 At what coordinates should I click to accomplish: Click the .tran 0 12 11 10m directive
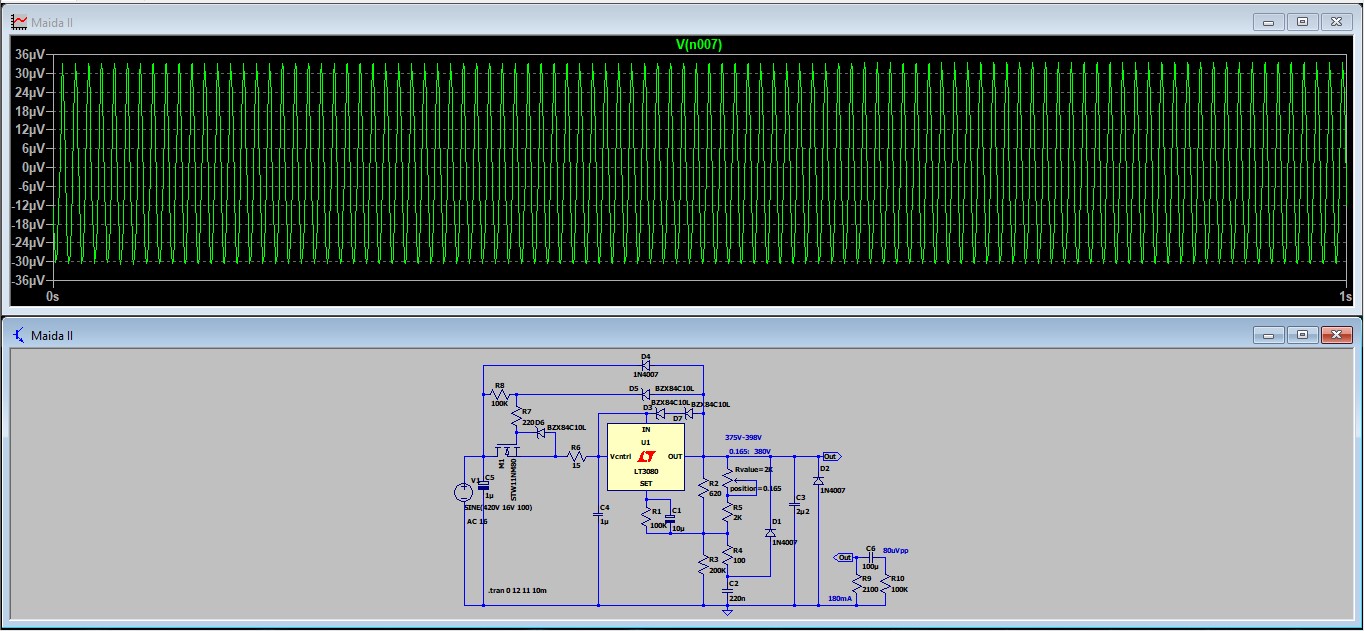[x=517, y=591]
